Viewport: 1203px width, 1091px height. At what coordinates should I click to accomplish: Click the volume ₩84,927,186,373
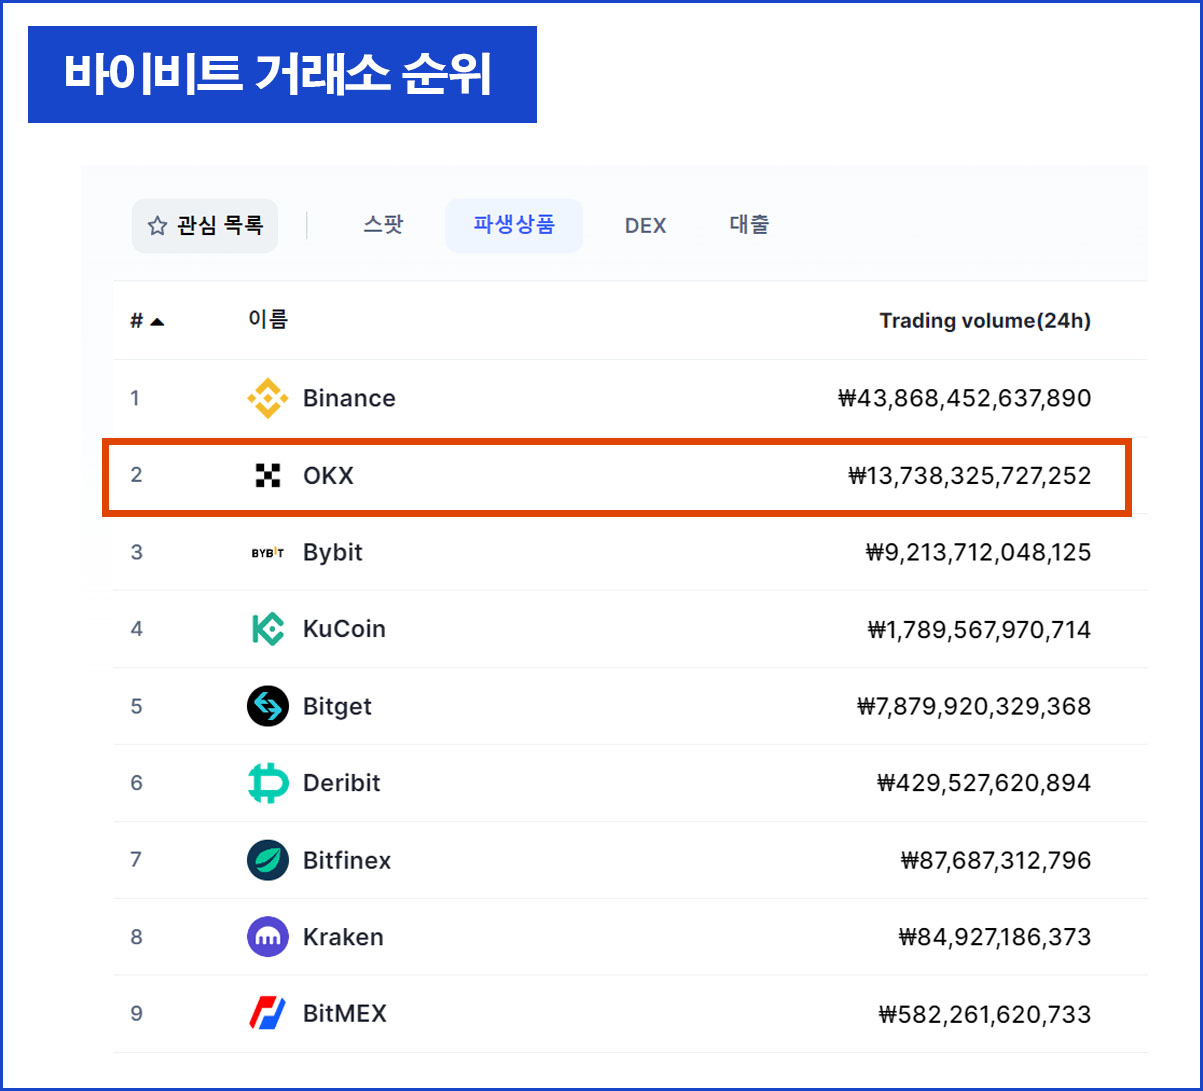995,937
